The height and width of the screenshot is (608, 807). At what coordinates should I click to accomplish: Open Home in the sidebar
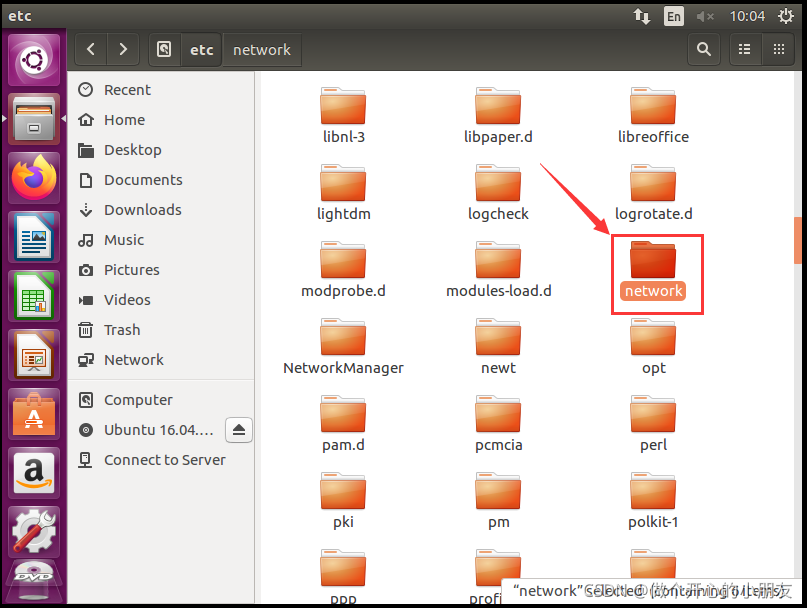(x=161, y=119)
